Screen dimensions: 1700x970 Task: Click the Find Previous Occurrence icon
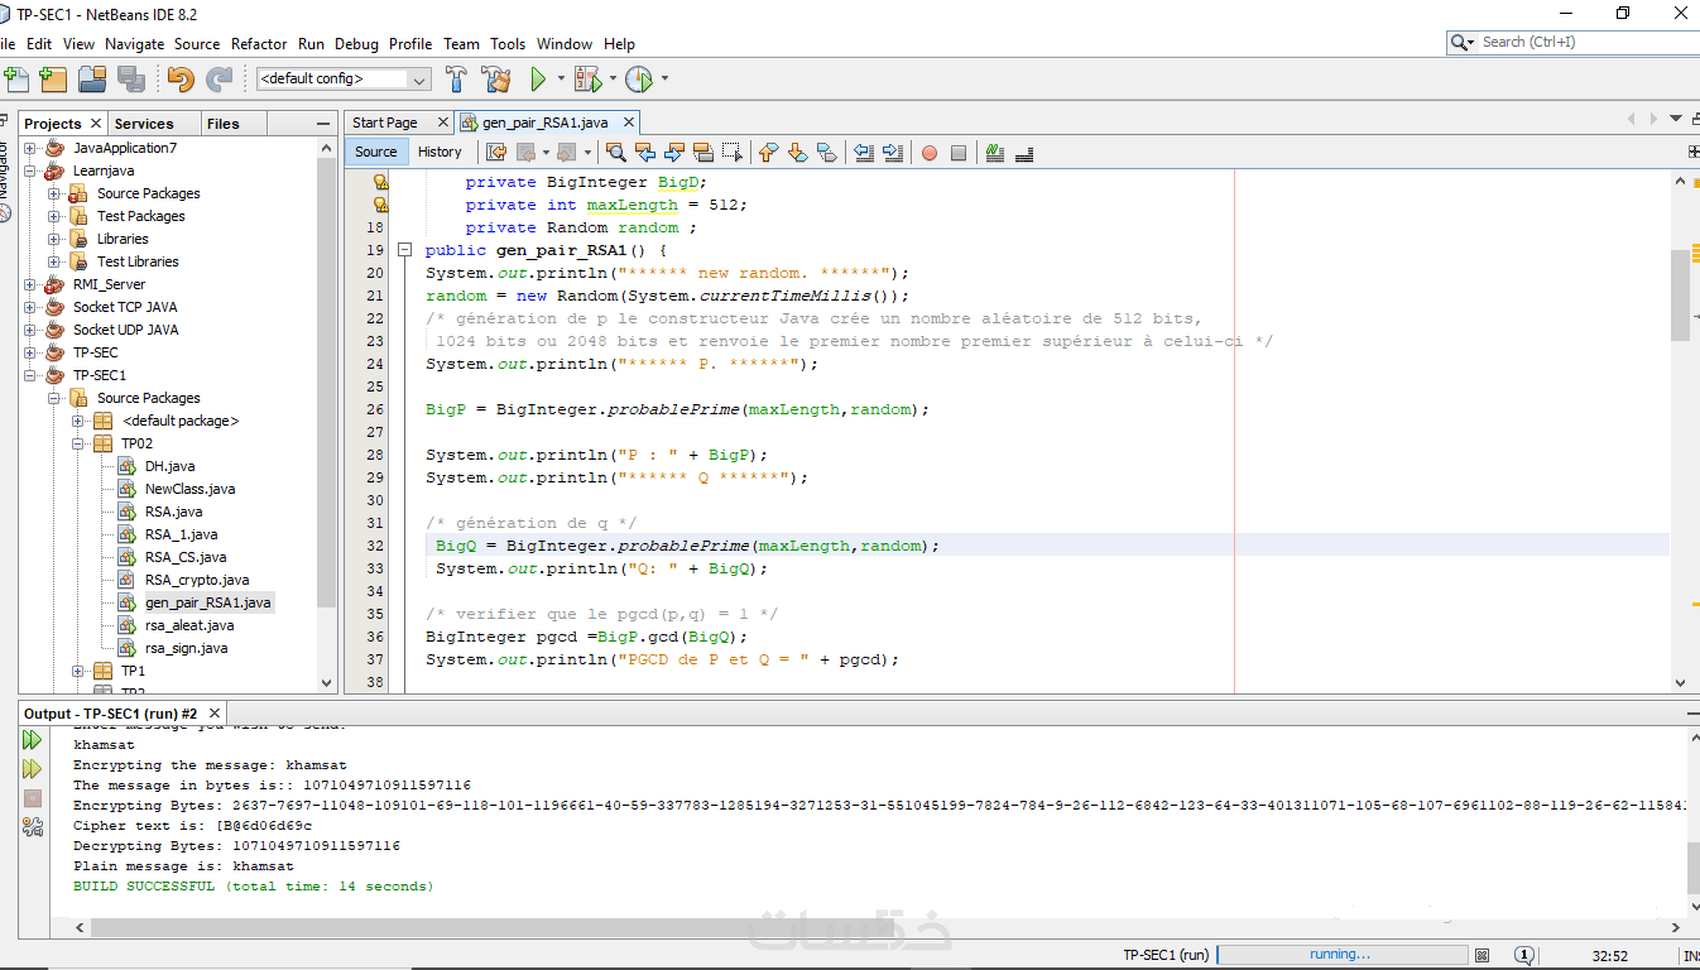(645, 152)
